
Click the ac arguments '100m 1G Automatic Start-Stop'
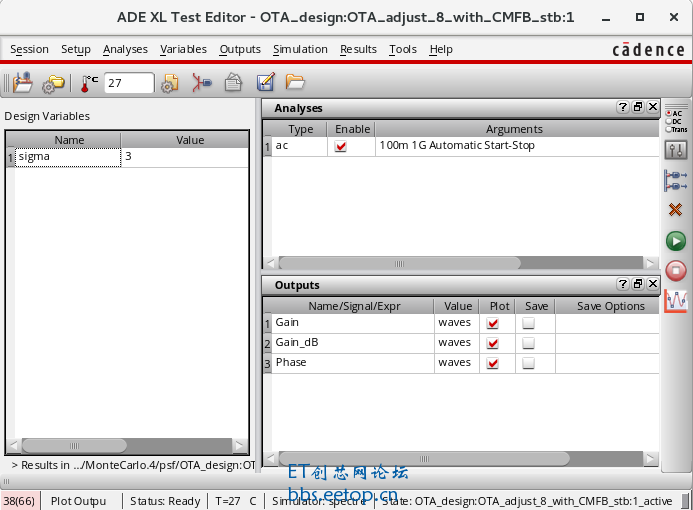457,145
